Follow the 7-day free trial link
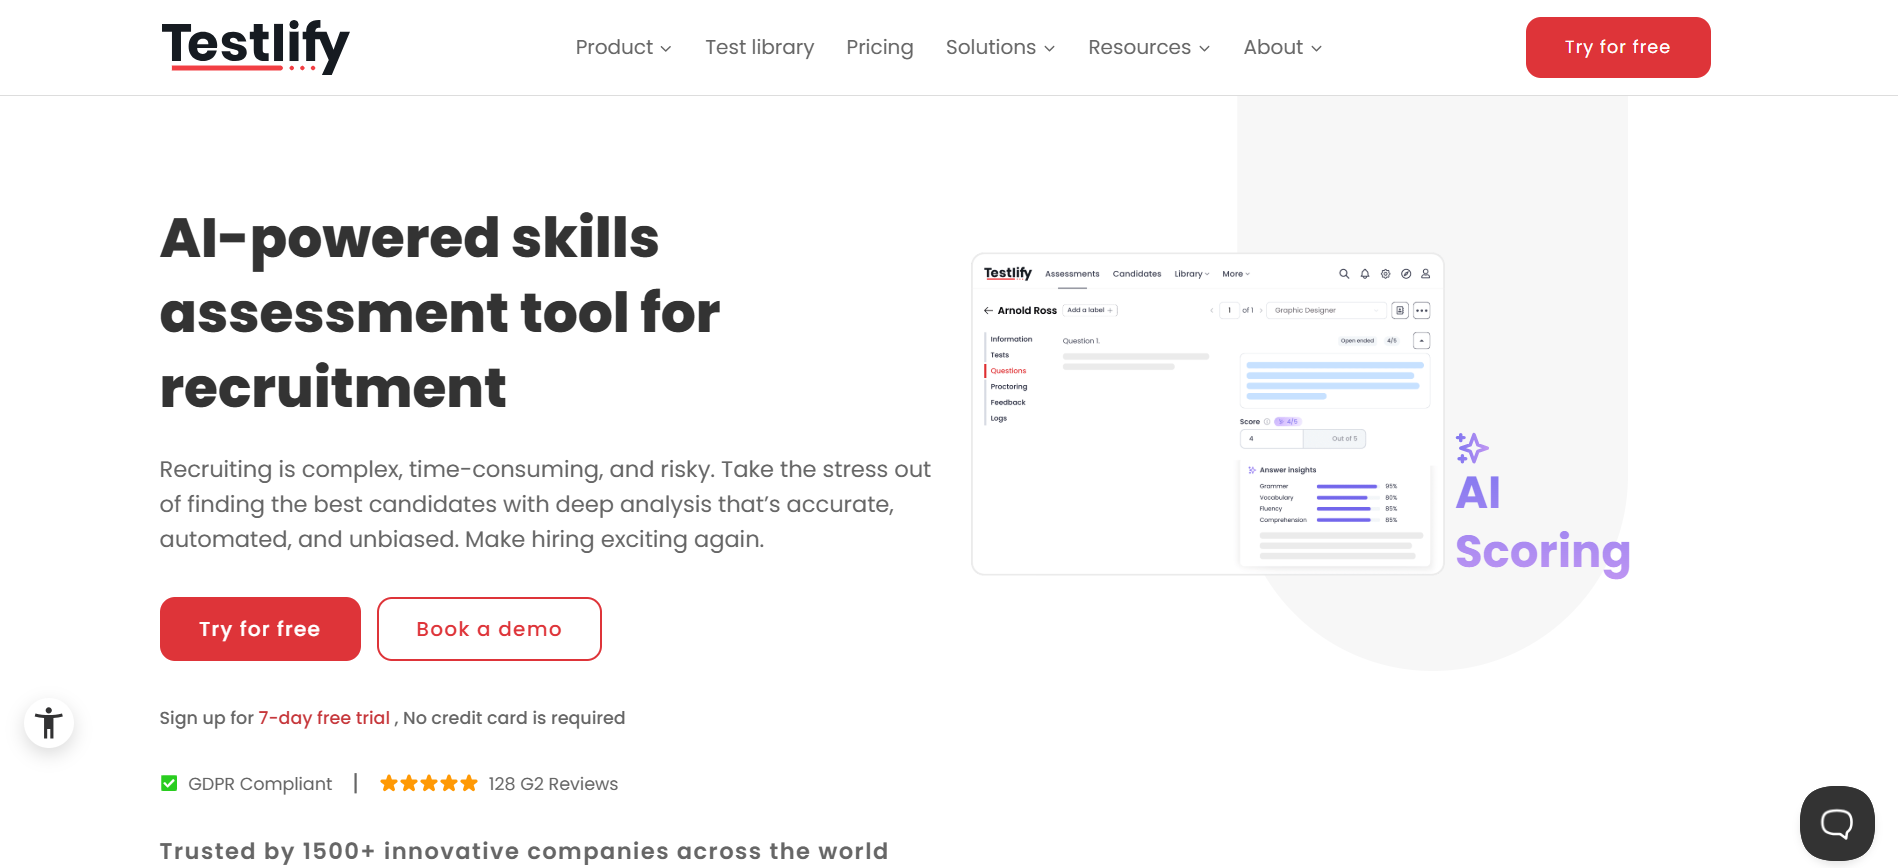This screenshot has height=868, width=1898. tap(324, 718)
